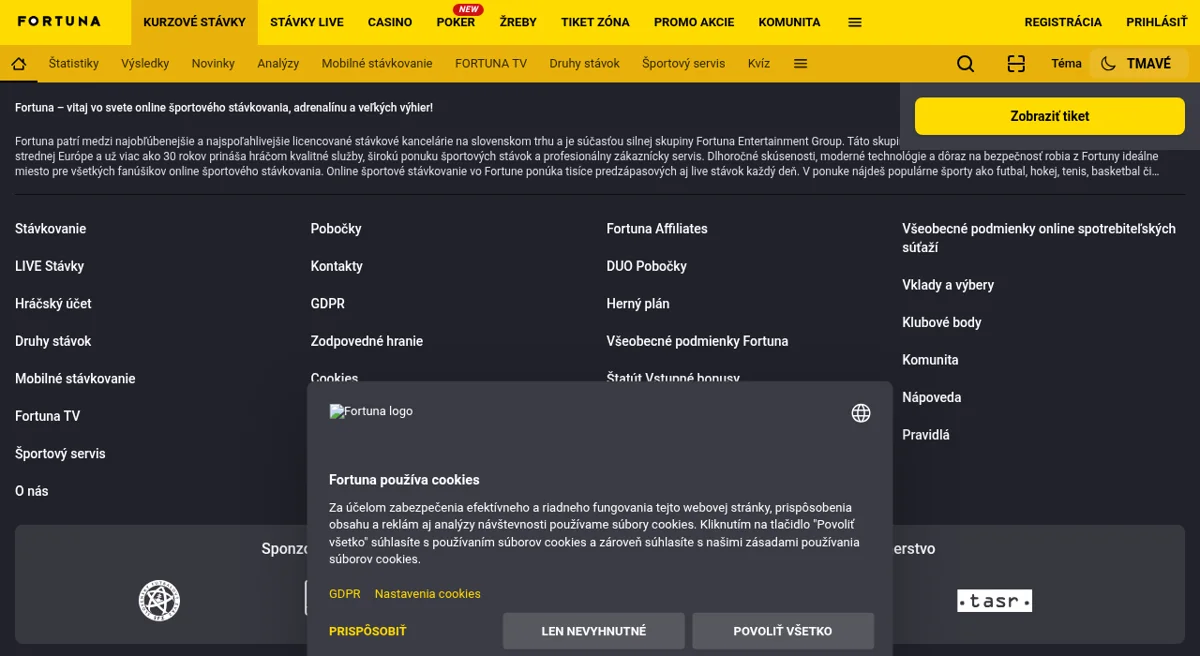Open the home icon in sub navigation
The image size is (1200, 656).
pos(18,64)
